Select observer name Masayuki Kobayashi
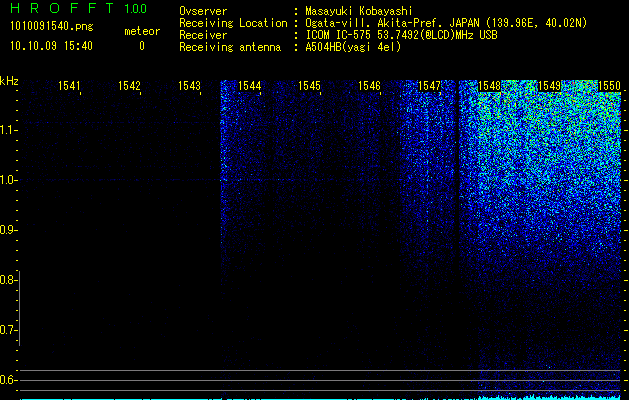Viewport: 629px width, 400px height. 359,11
